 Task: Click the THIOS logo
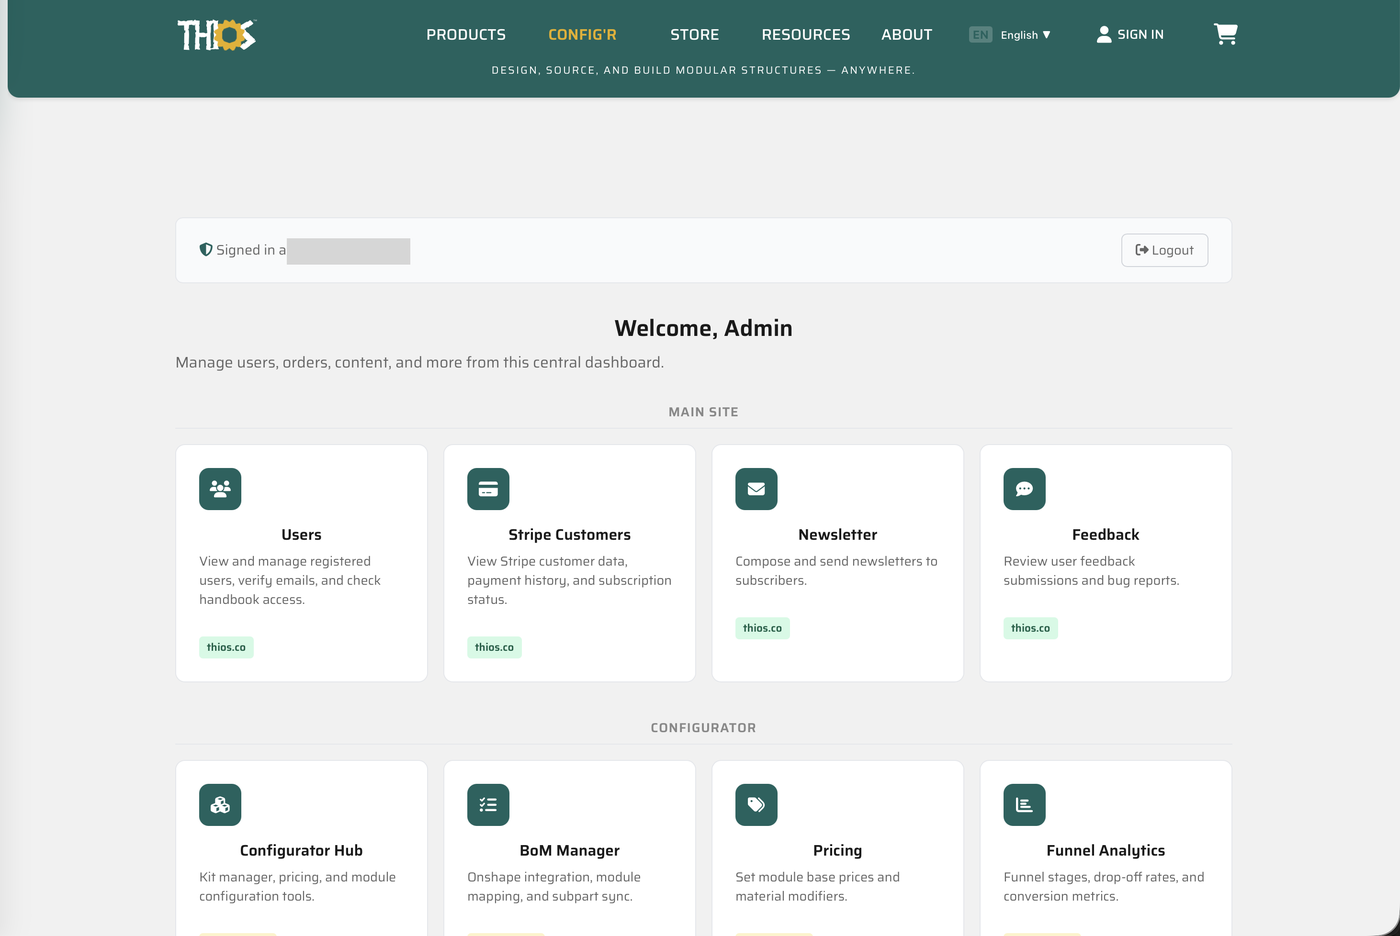pos(217,35)
